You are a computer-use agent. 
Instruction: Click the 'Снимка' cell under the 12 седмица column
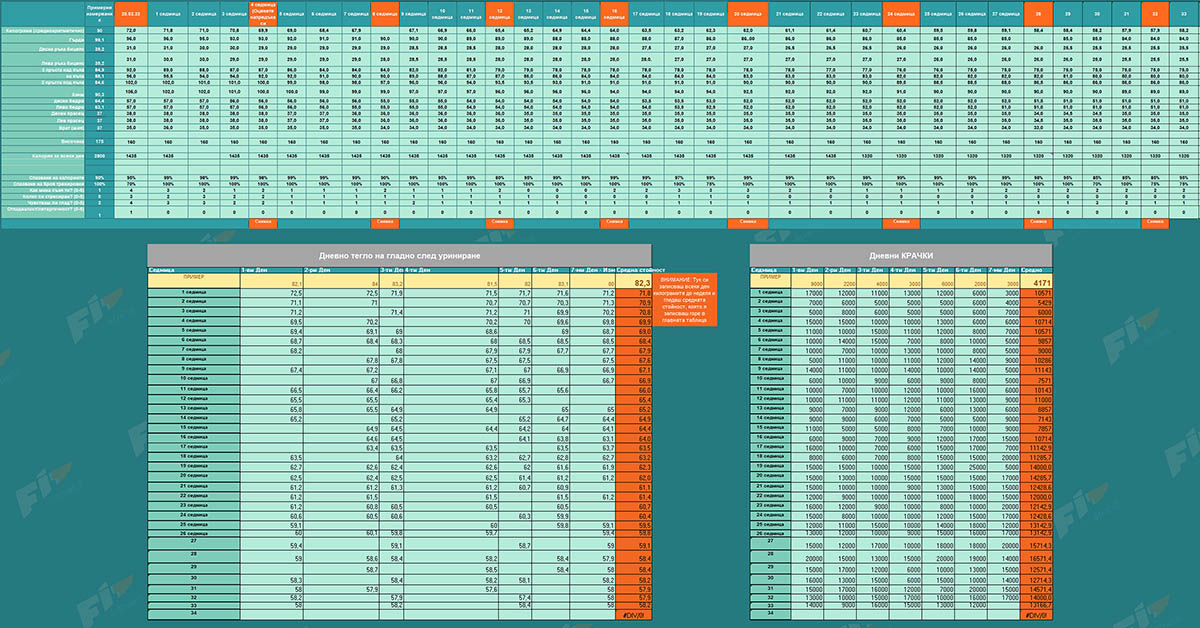tap(500, 222)
